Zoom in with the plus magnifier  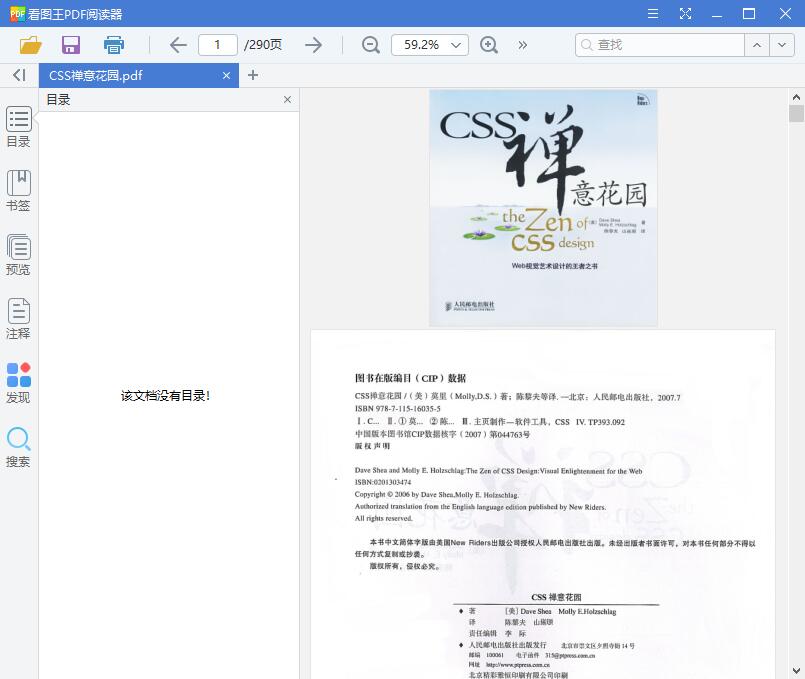(x=488, y=45)
